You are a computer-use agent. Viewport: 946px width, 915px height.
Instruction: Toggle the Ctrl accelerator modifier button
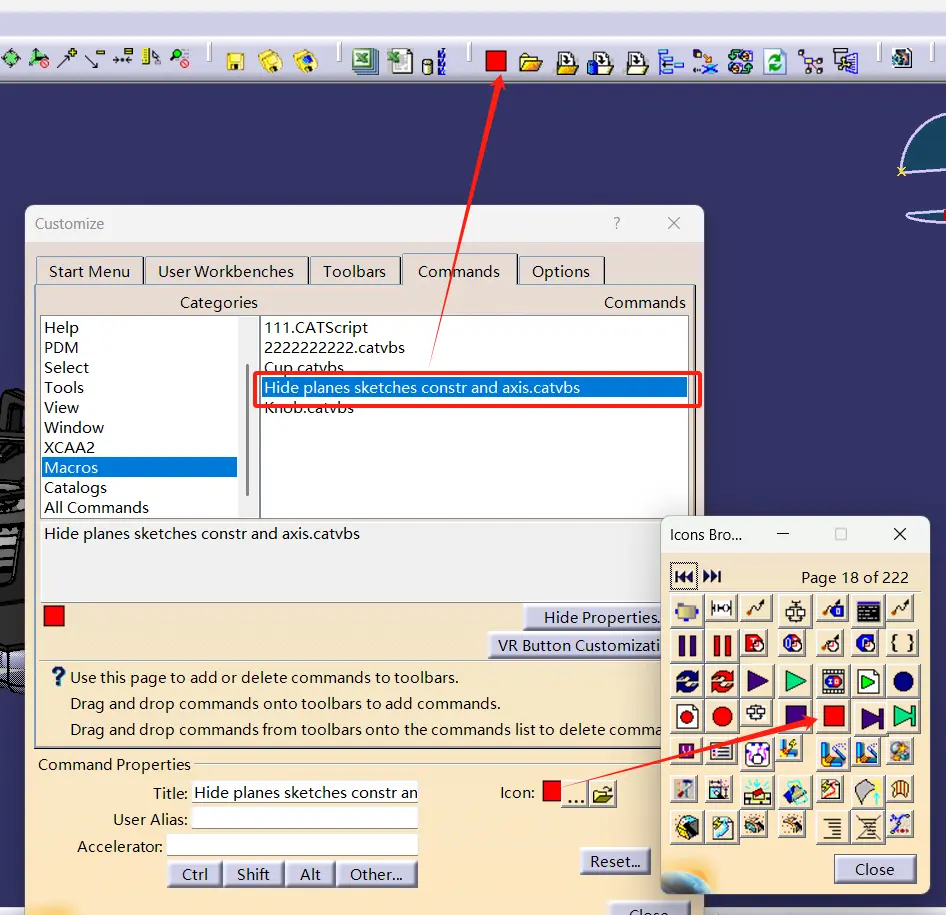[x=195, y=874]
